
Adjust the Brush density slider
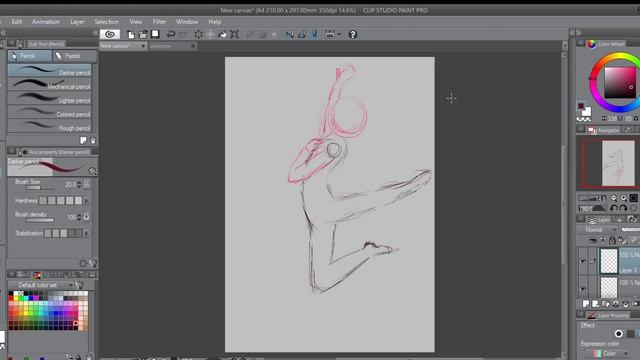tap(40, 220)
